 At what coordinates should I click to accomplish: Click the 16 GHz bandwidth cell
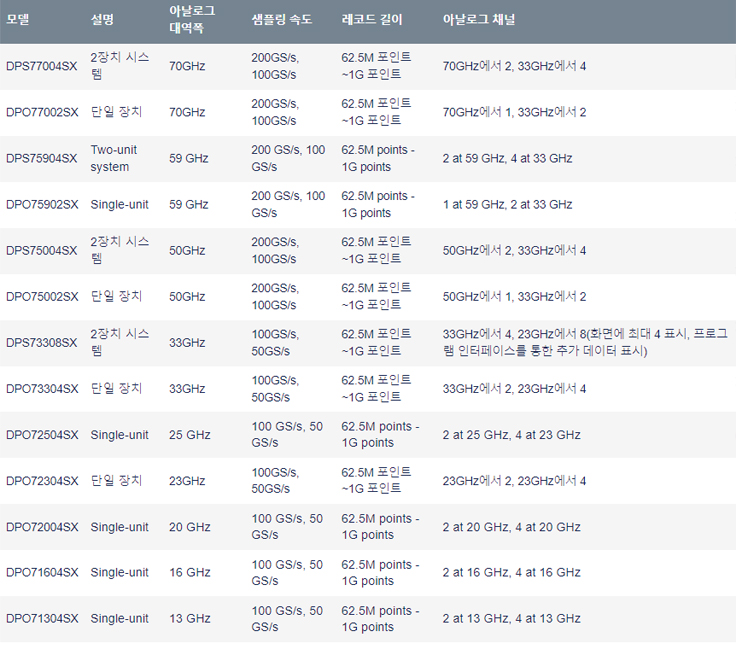[190, 573]
